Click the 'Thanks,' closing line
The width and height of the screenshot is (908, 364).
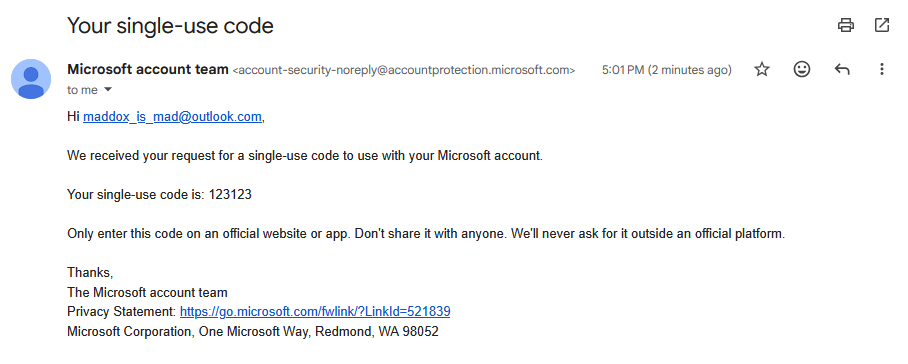(x=90, y=273)
